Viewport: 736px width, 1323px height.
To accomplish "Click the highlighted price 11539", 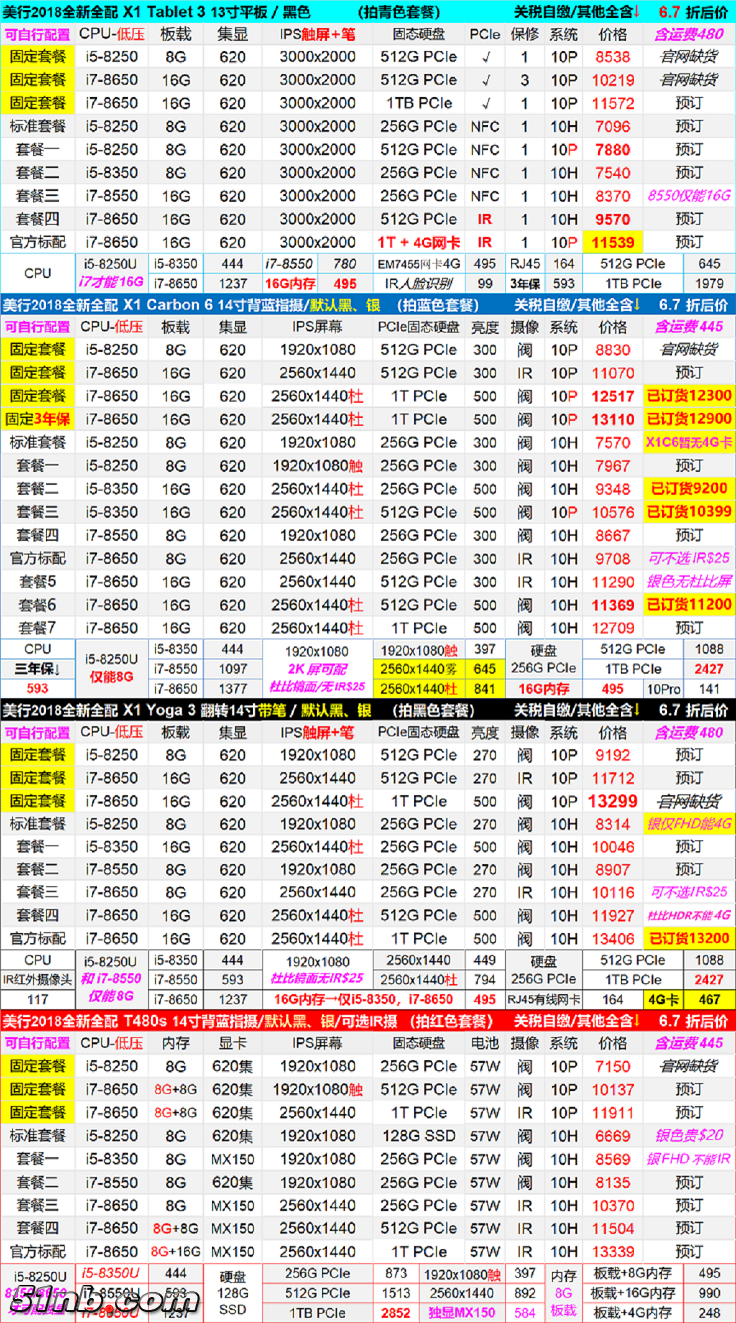I will click(613, 242).
